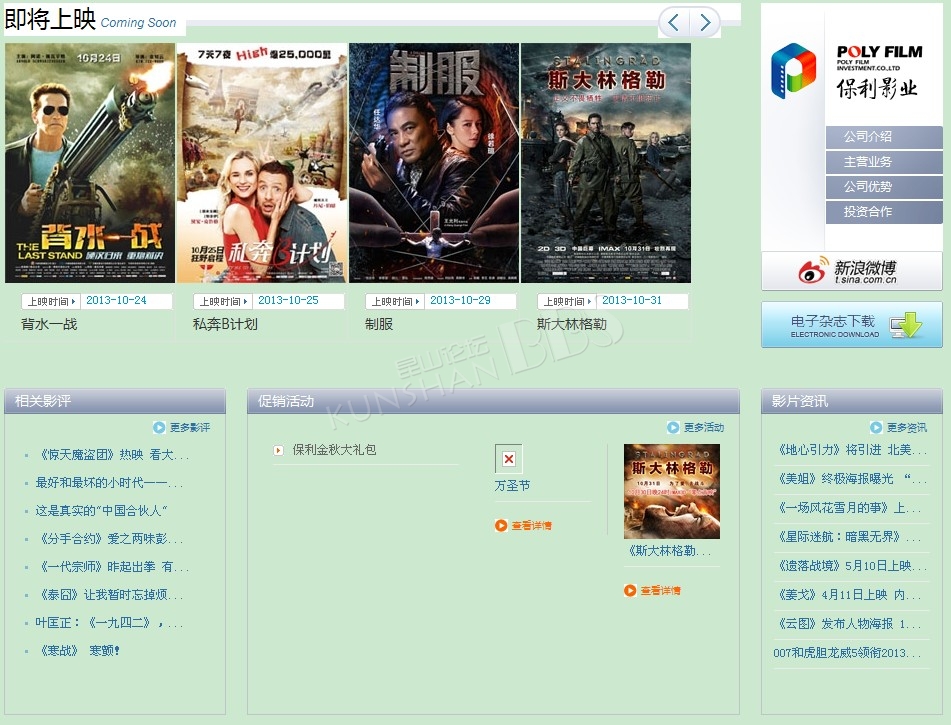Click 查看详情 under 斯大林格勒 promo
Viewport: 951px width, 725px height.
pos(660,590)
